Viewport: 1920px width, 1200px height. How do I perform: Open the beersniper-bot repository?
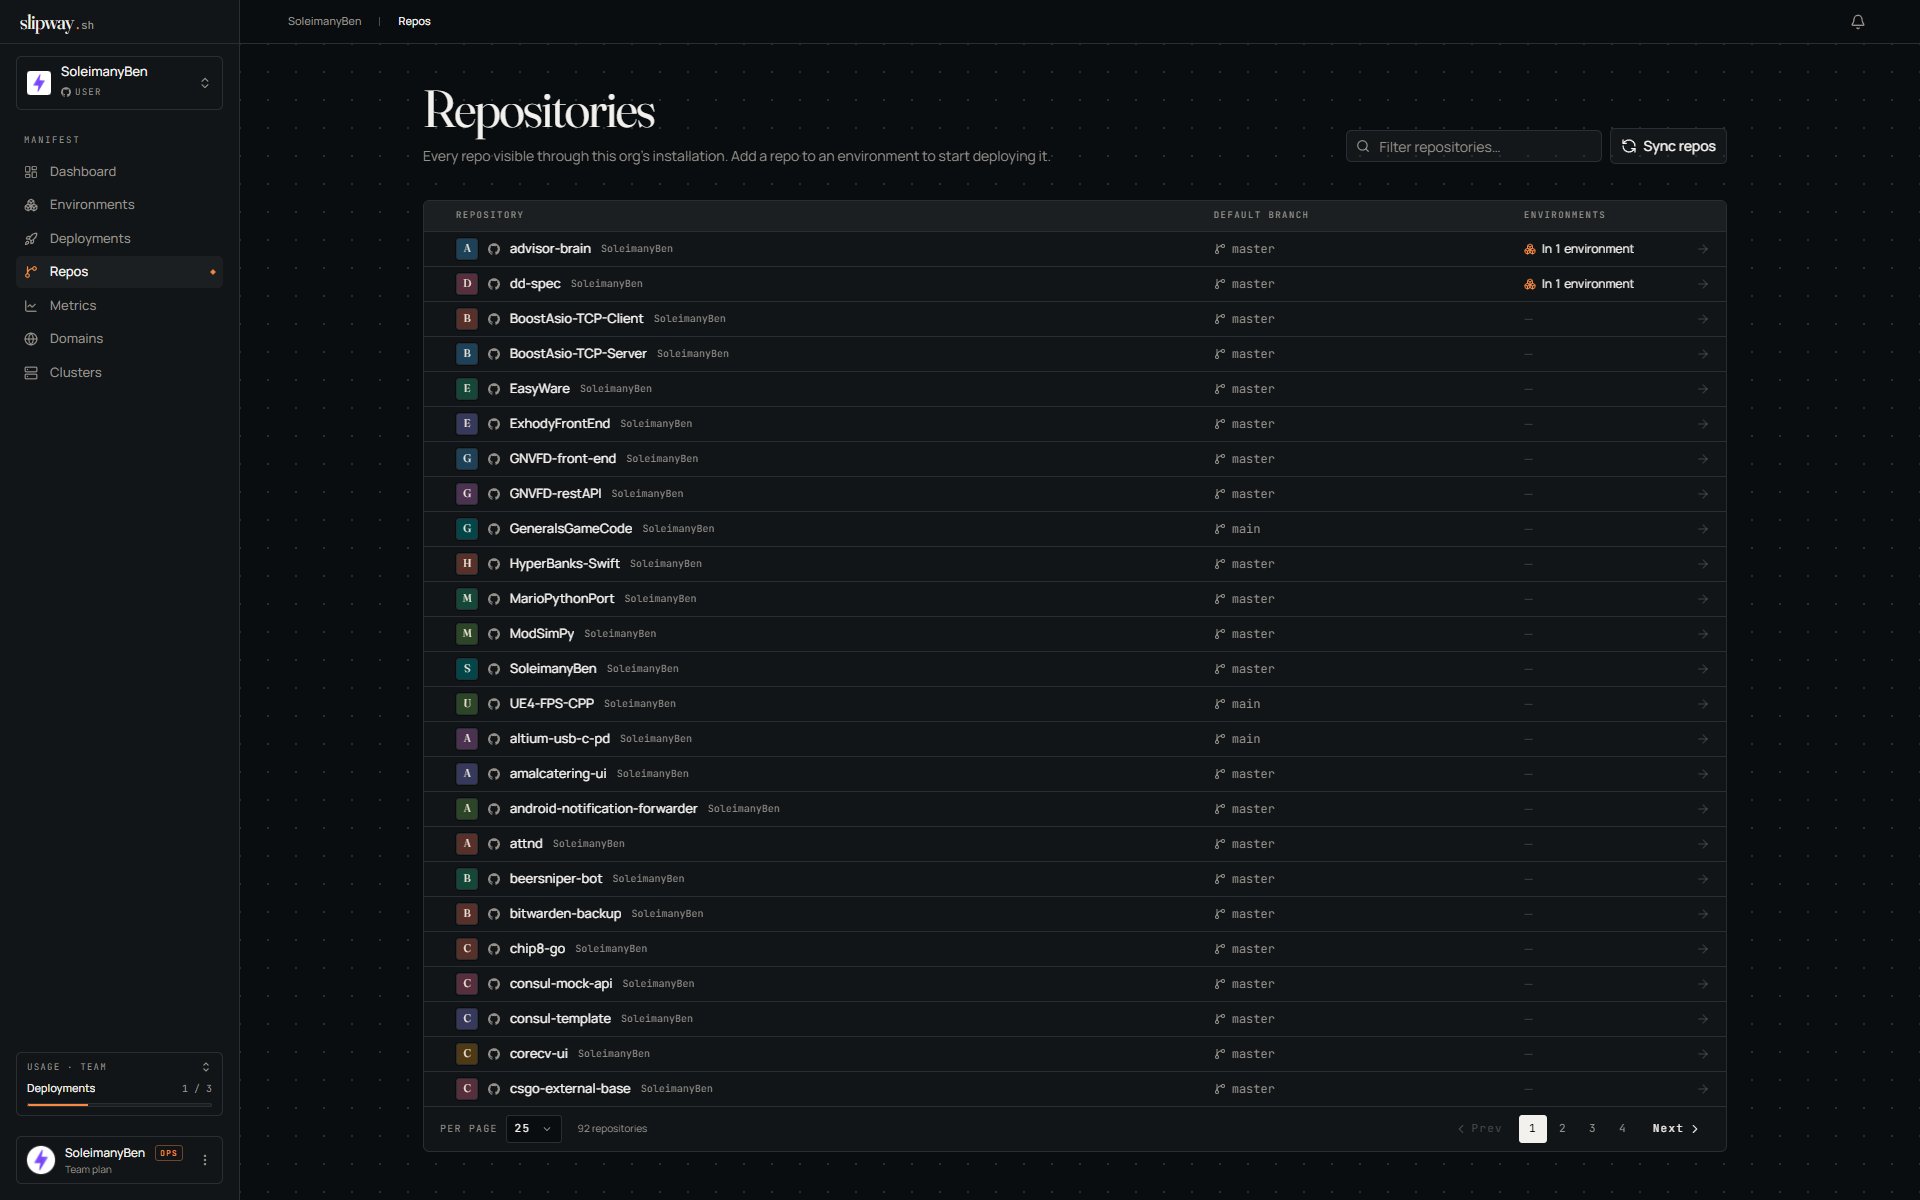coord(555,879)
